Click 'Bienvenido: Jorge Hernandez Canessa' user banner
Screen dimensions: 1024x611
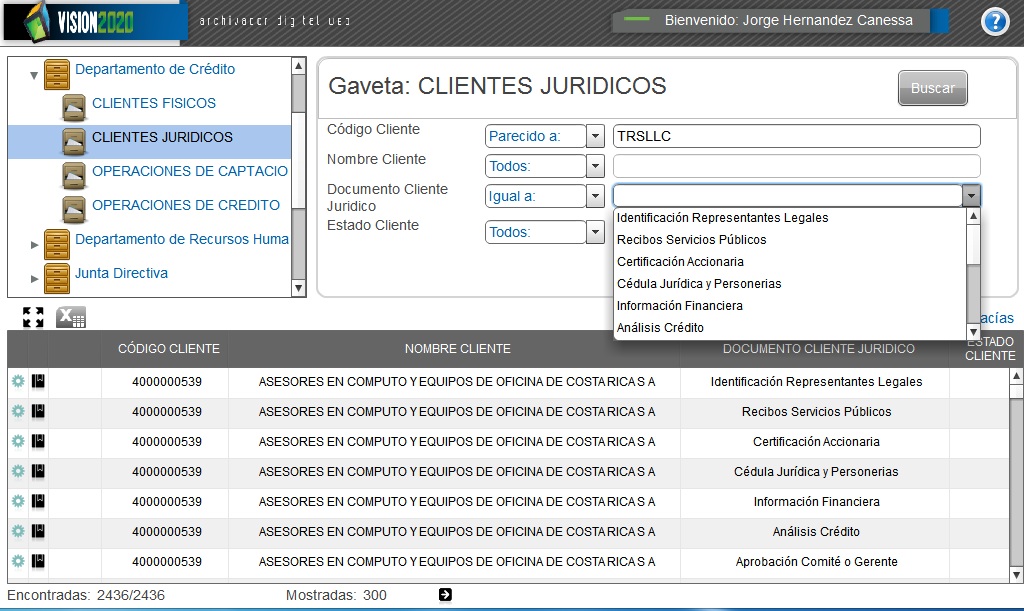[788, 20]
